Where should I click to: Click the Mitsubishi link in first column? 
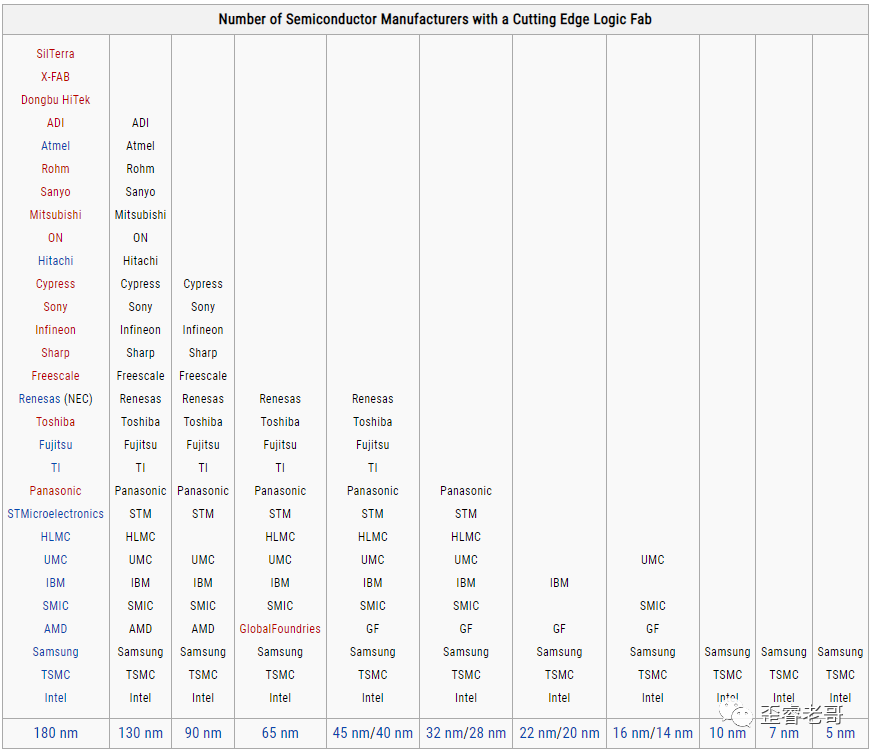click(56, 215)
